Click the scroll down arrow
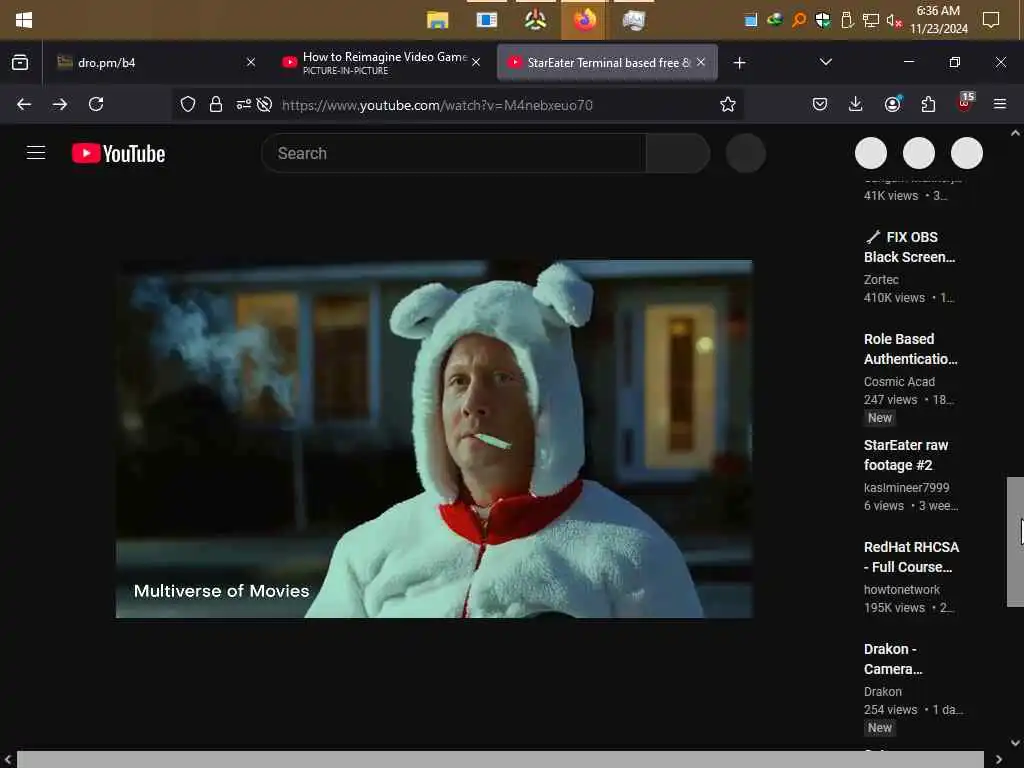Screen dimensions: 1024x768 pos(1015,743)
